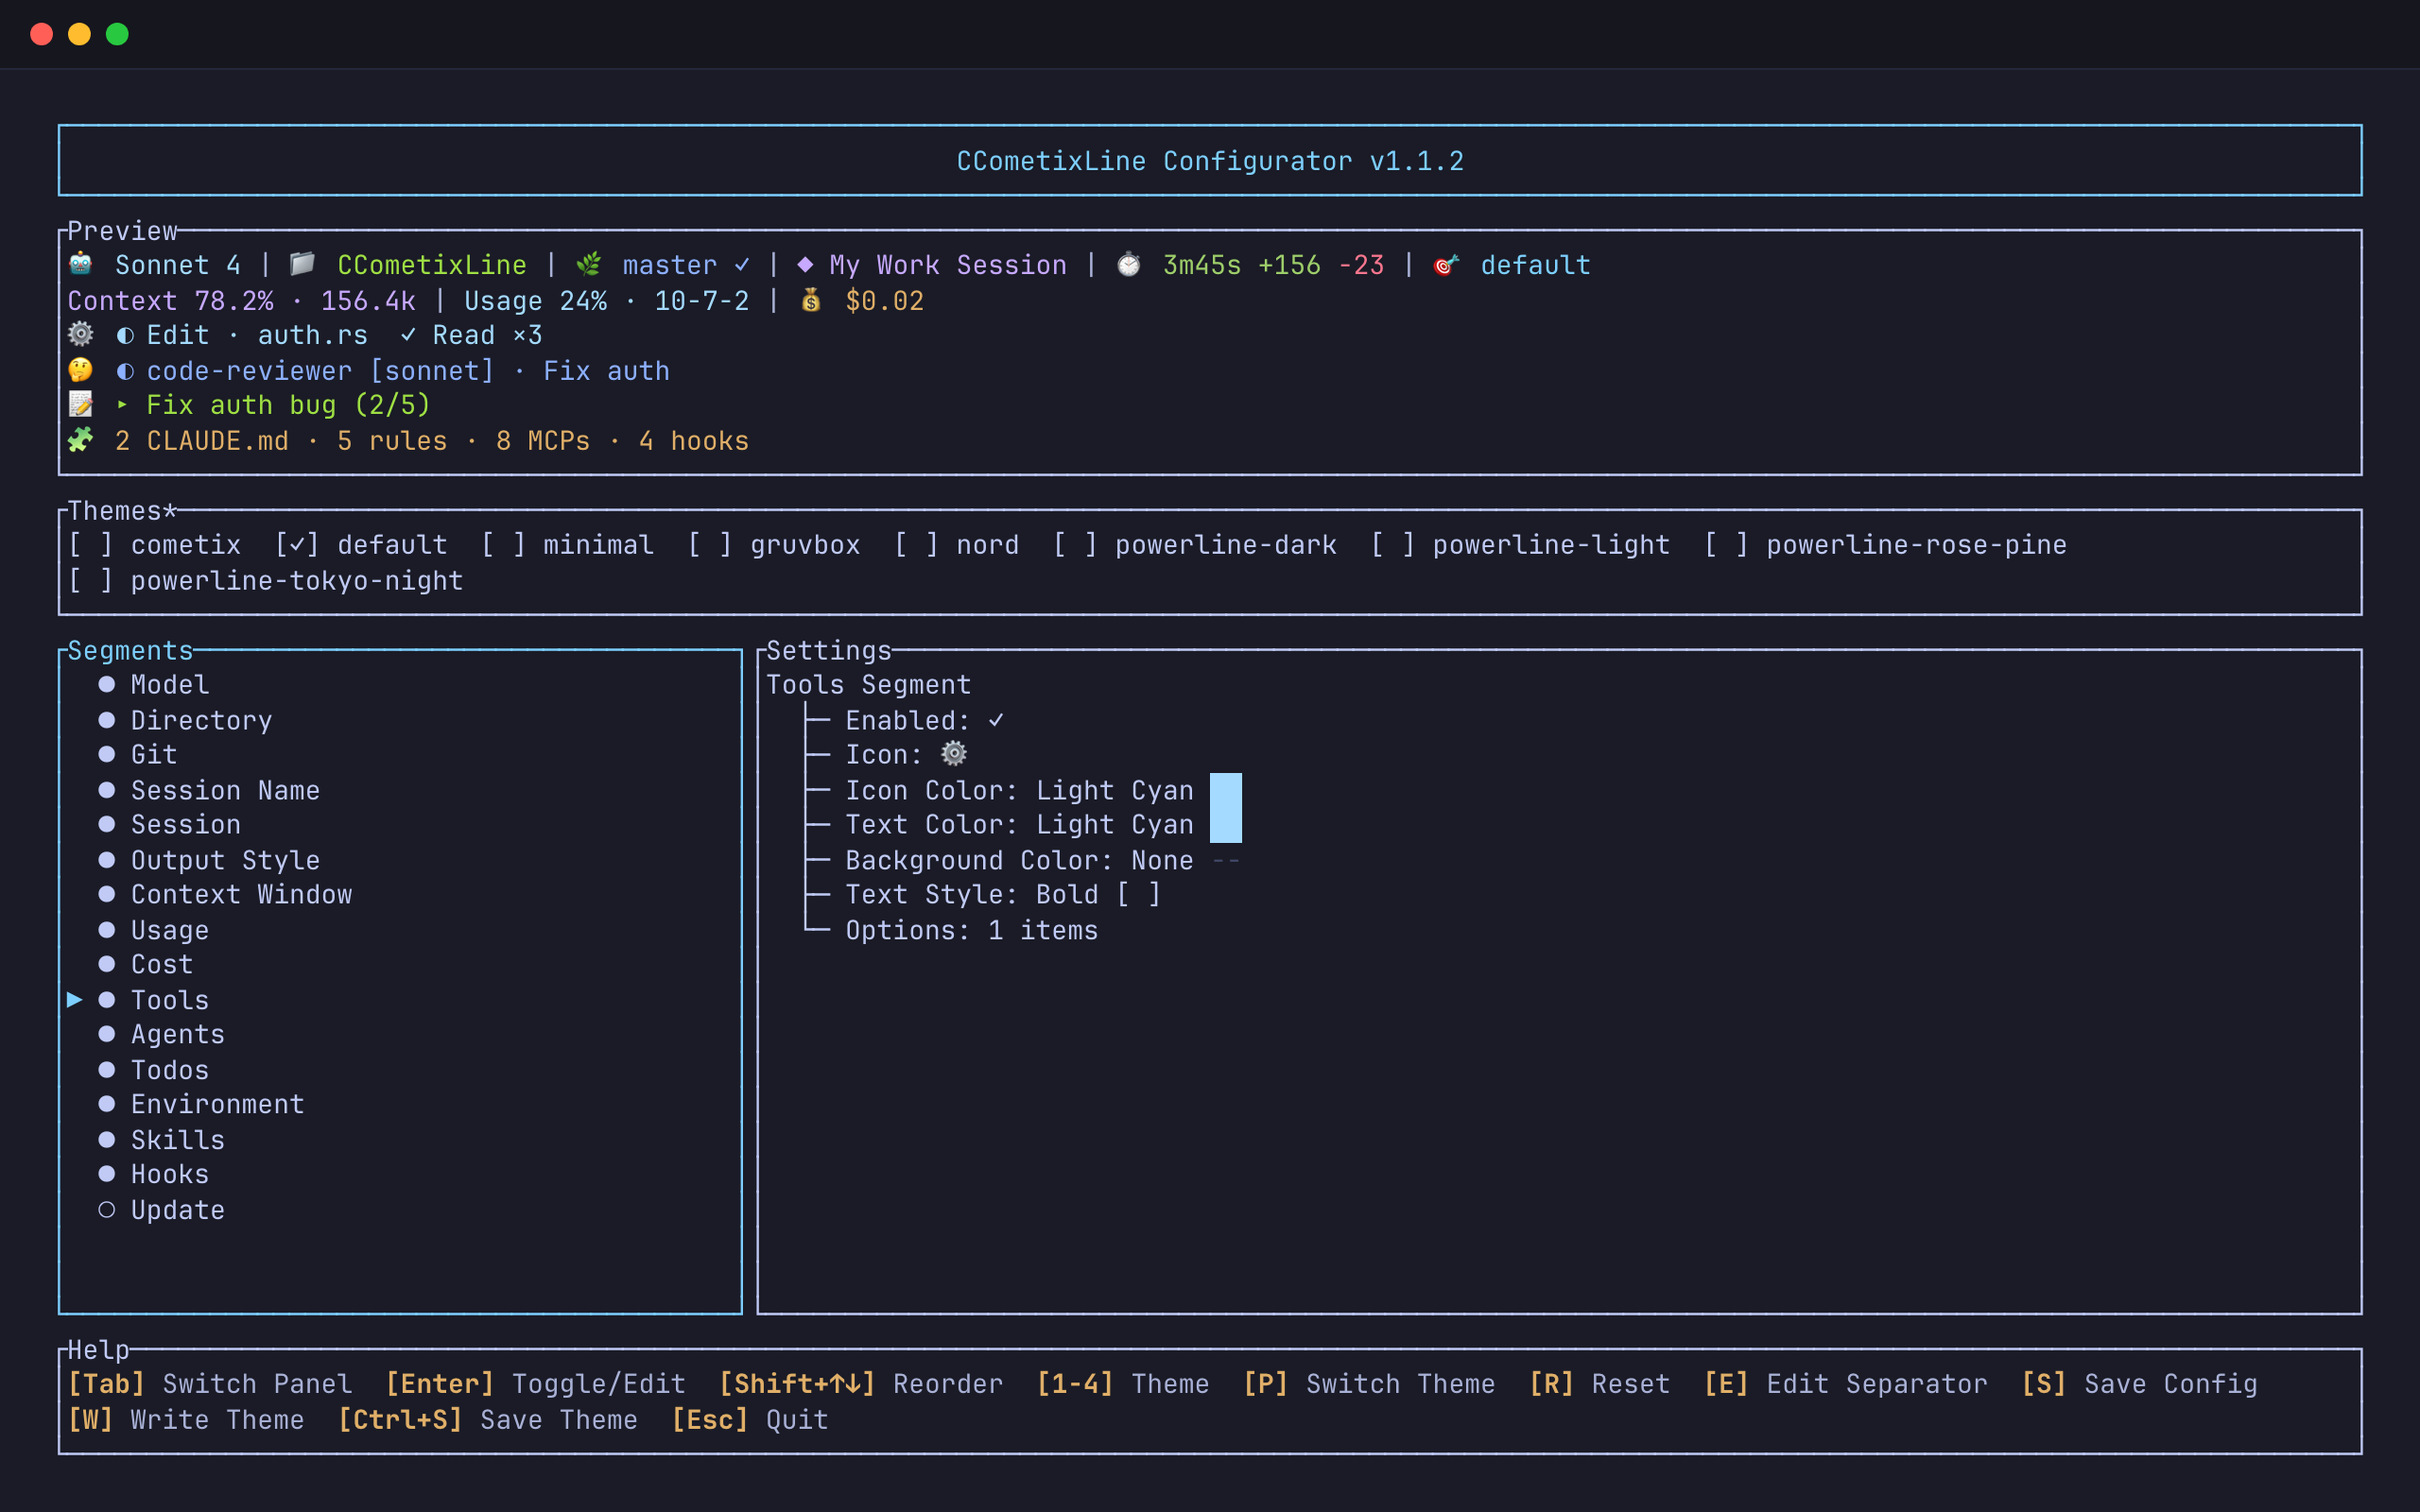This screenshot has width=2420, height=1512.
Task: Click the money bag icon before $0.02
Action: 812,300
